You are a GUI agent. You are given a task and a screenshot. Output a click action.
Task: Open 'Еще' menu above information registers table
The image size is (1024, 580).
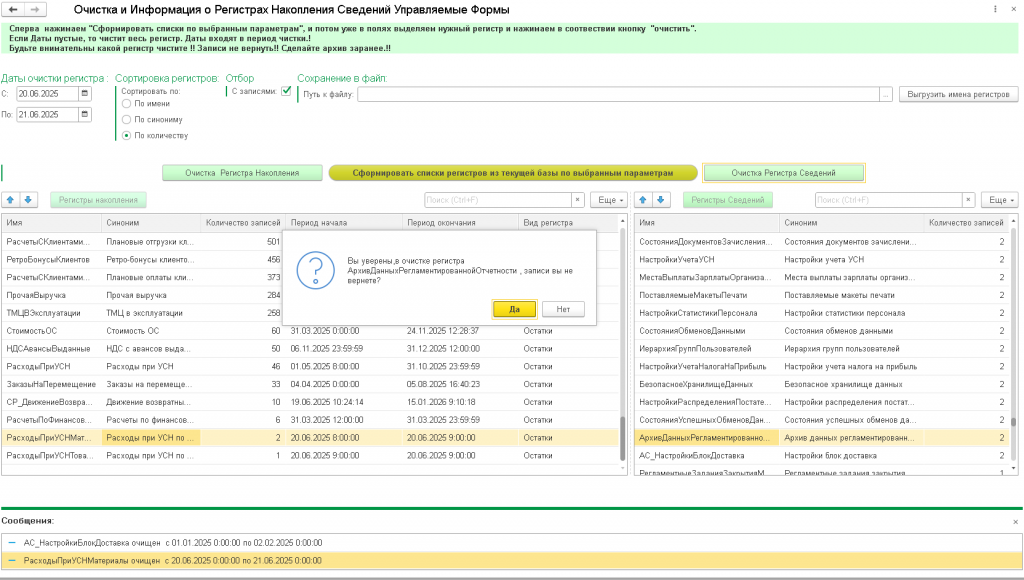click(x=999, y=200)
